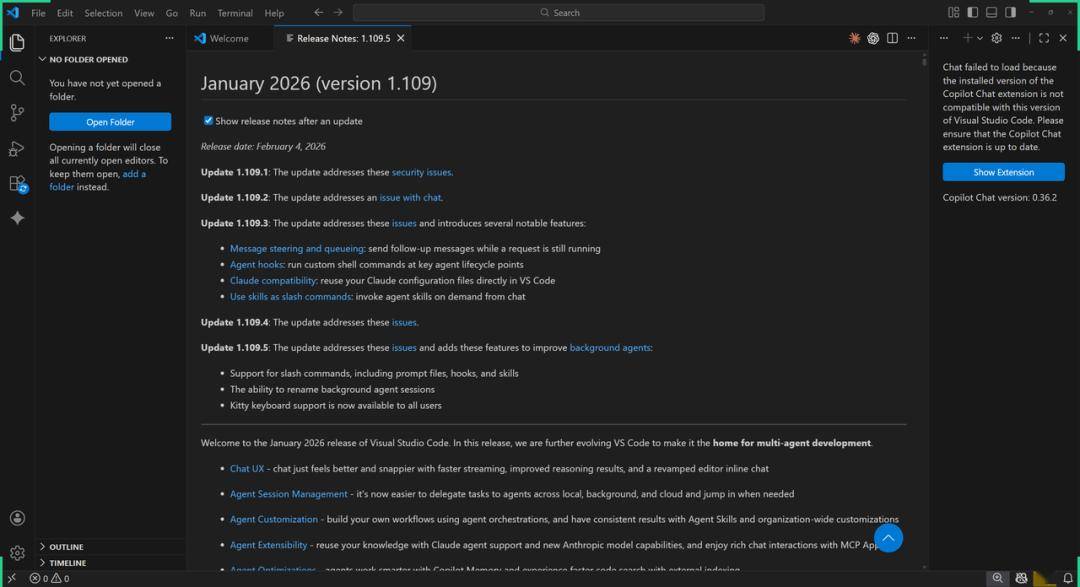The height and width of the screenshot is (587, 1080).
Task: Click the command center search field
Action: [558, 13]
